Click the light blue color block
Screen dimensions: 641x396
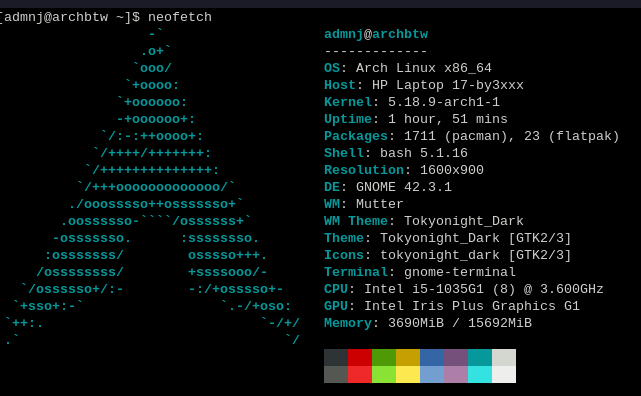coord(432,374)
